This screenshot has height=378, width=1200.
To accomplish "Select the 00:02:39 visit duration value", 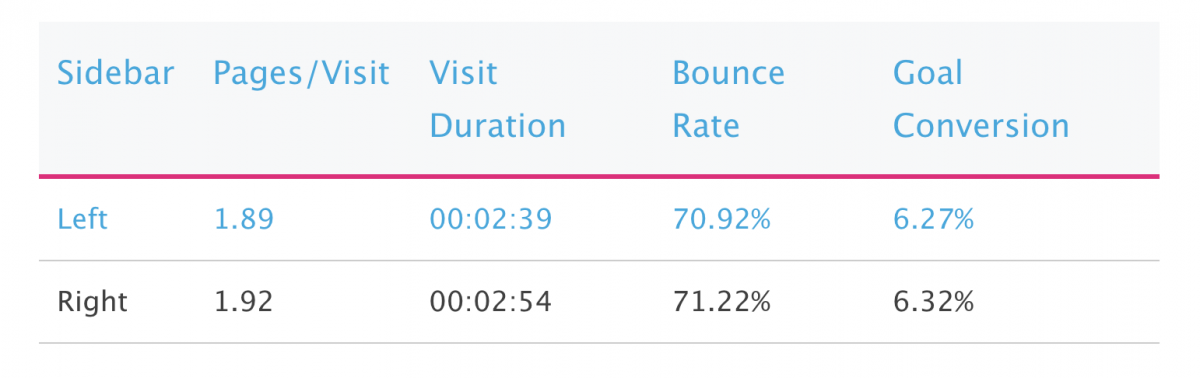I will 491,219.
